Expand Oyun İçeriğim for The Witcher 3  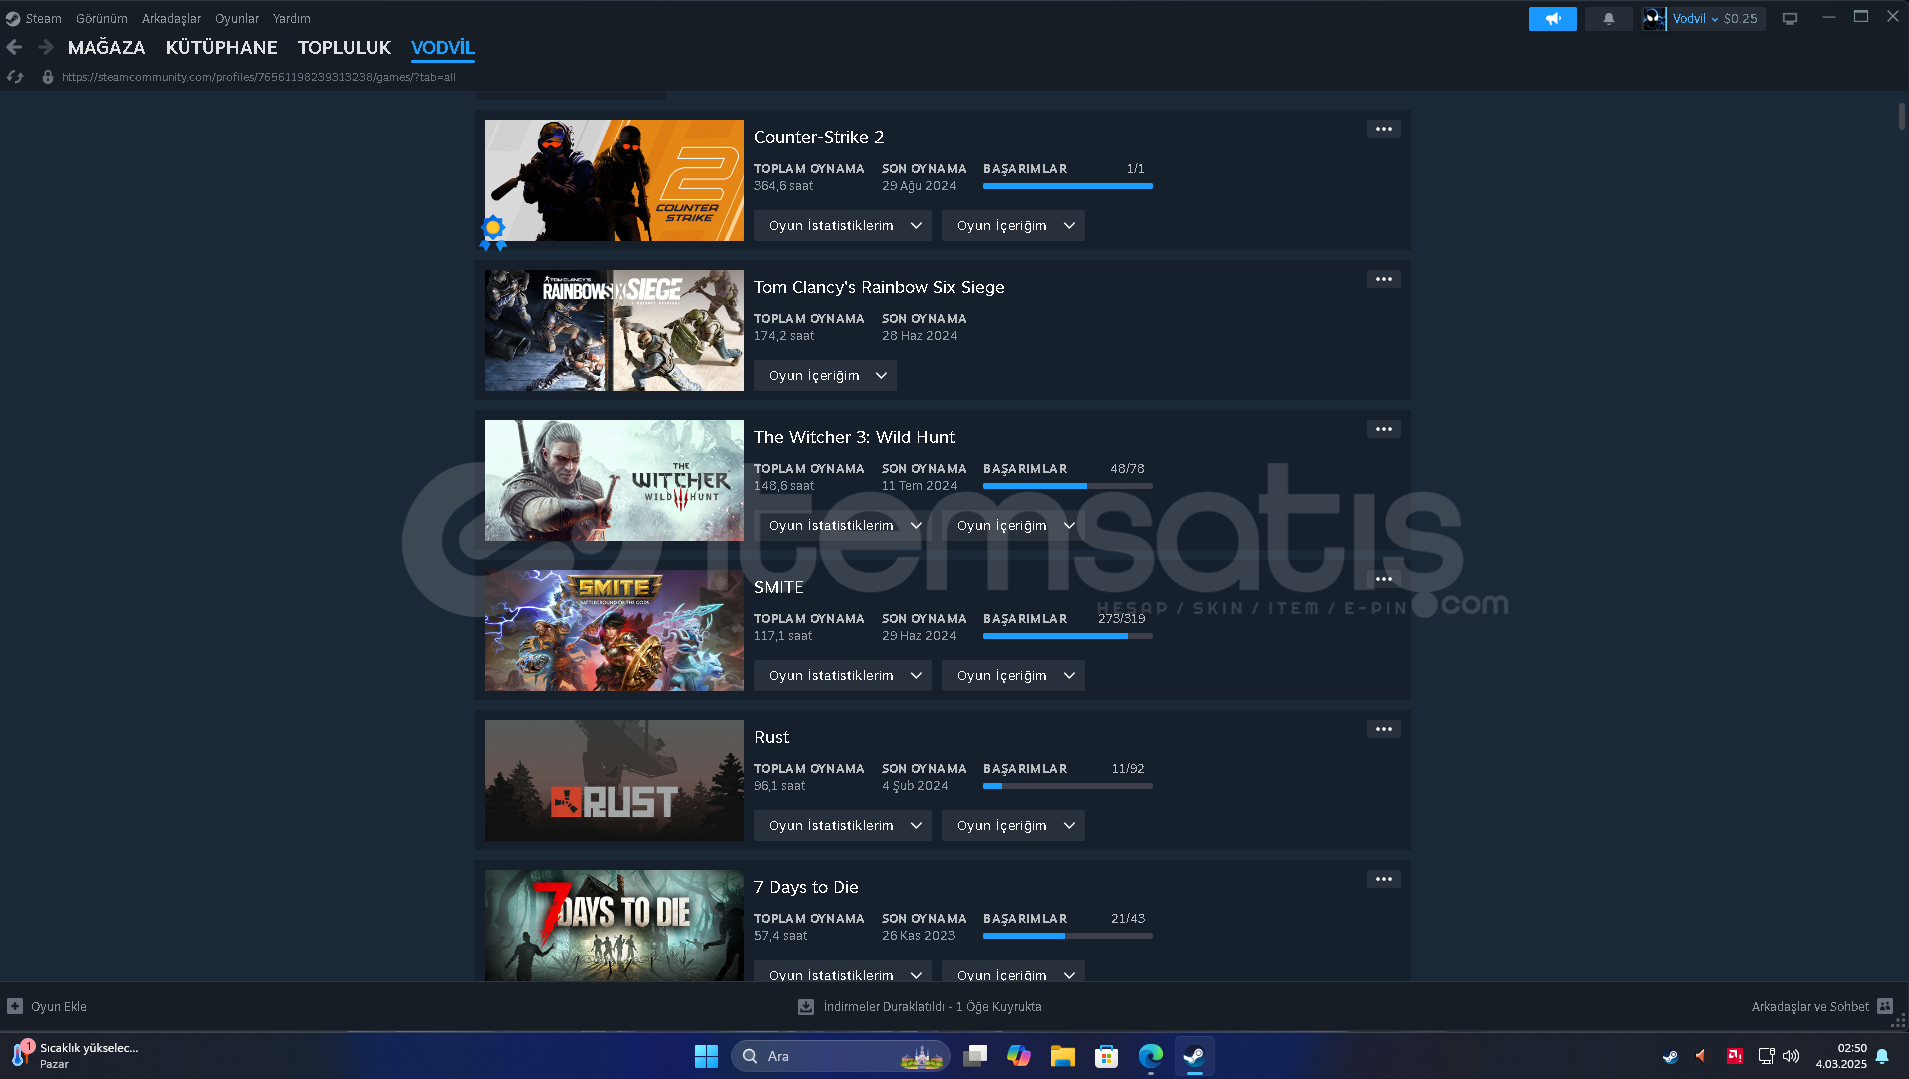pos(1013,526)
